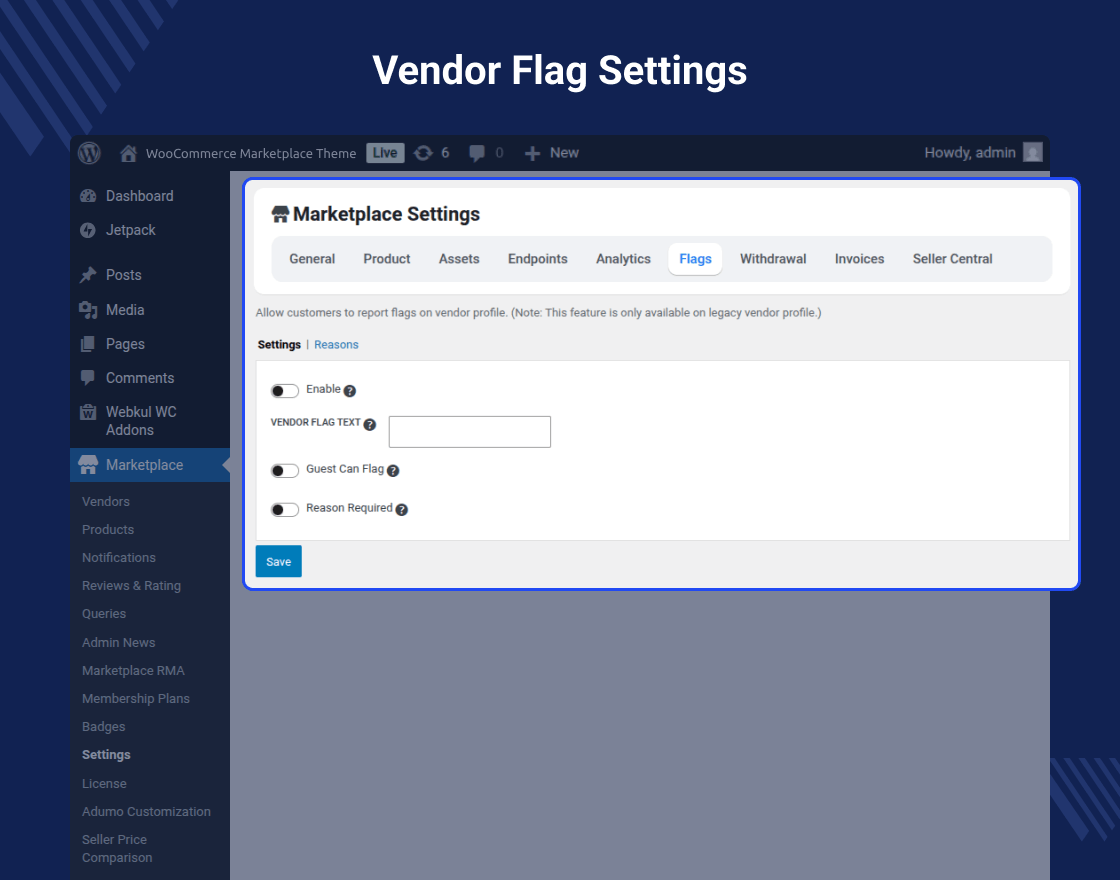Open Vendors in Marketplace submenu
The height and width of the screenshot is (880, 1120).
[x=106, y=501]
